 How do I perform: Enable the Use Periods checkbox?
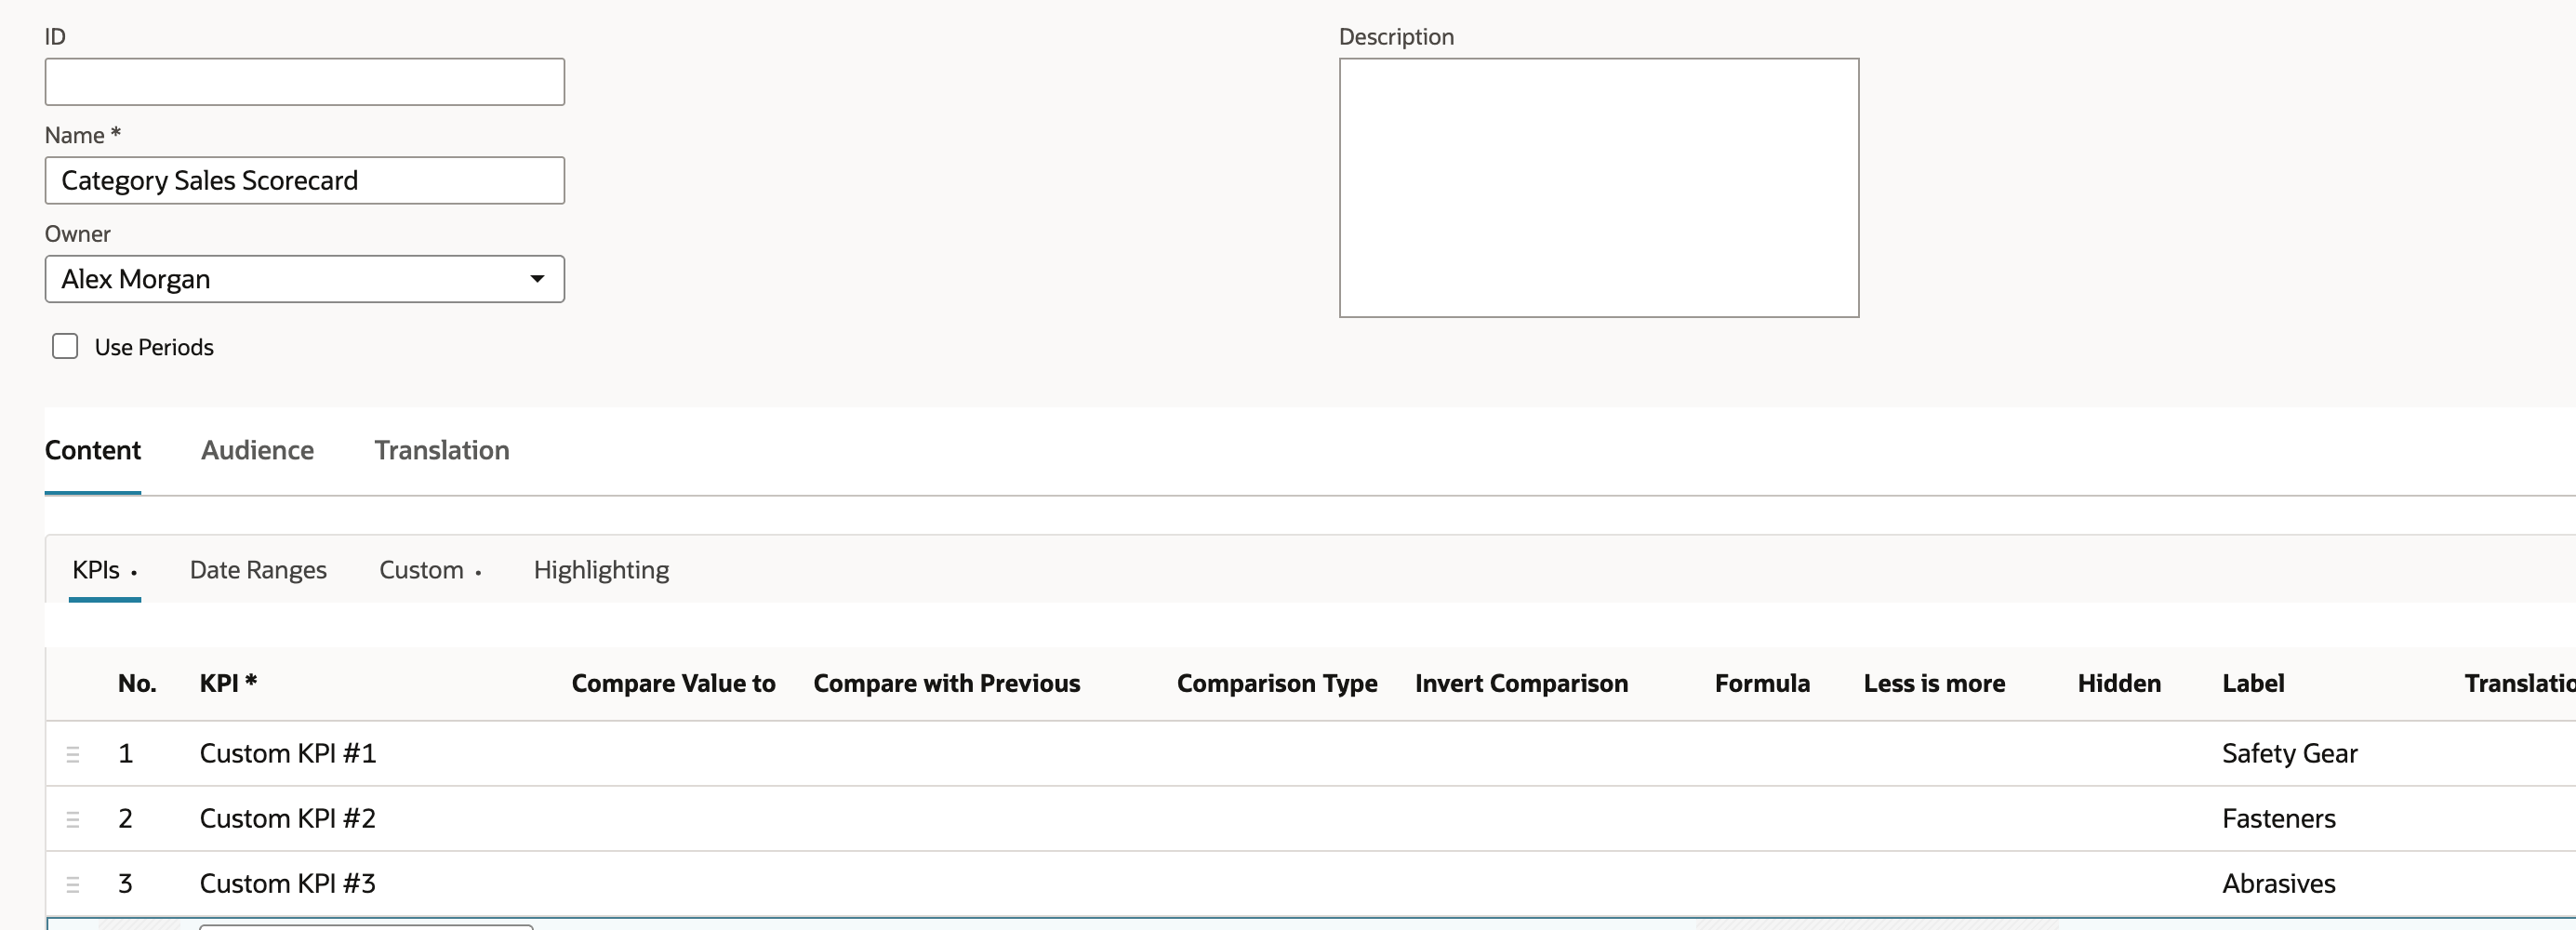coord(65,346)
